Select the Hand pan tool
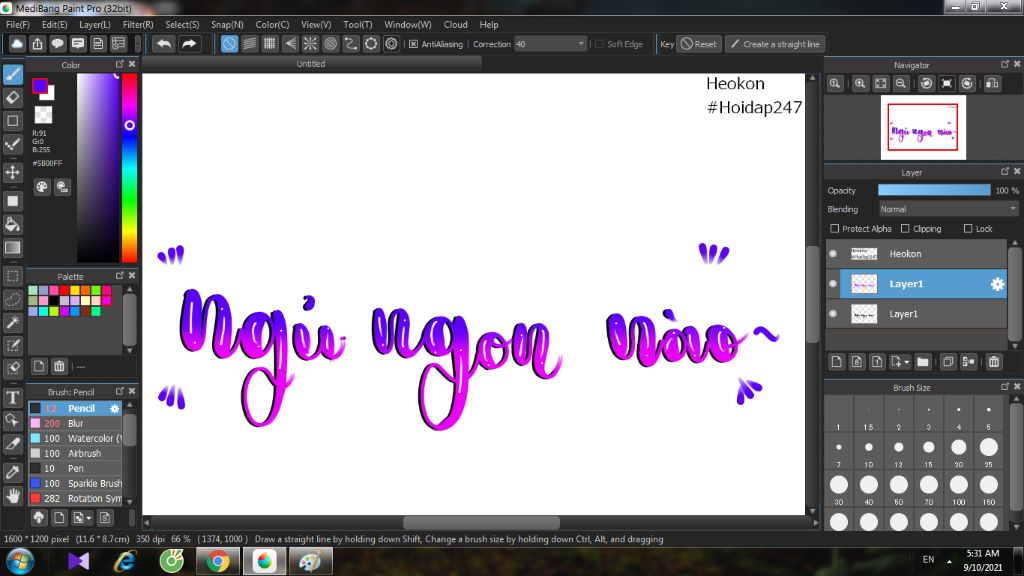1024x576 pixels. [x=12, y=496]
